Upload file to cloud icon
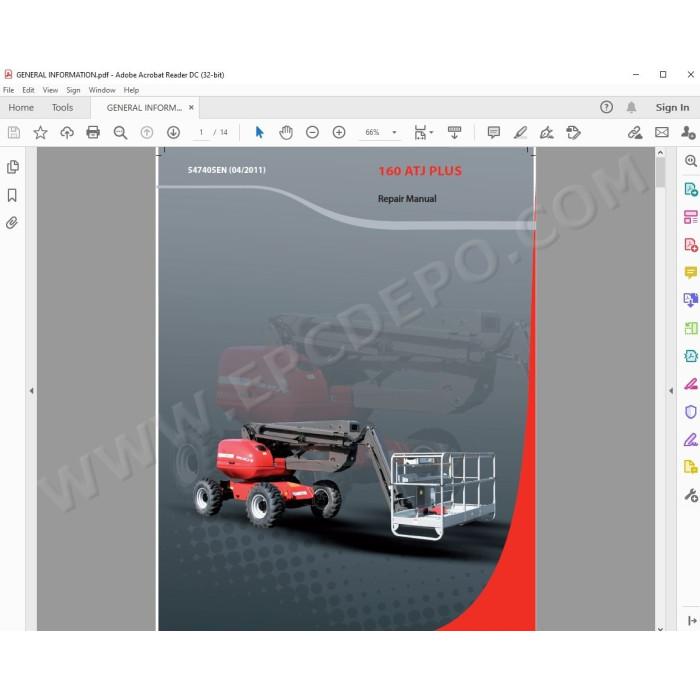The width and height of the screenshot is (700, 700). pos(67,133)
